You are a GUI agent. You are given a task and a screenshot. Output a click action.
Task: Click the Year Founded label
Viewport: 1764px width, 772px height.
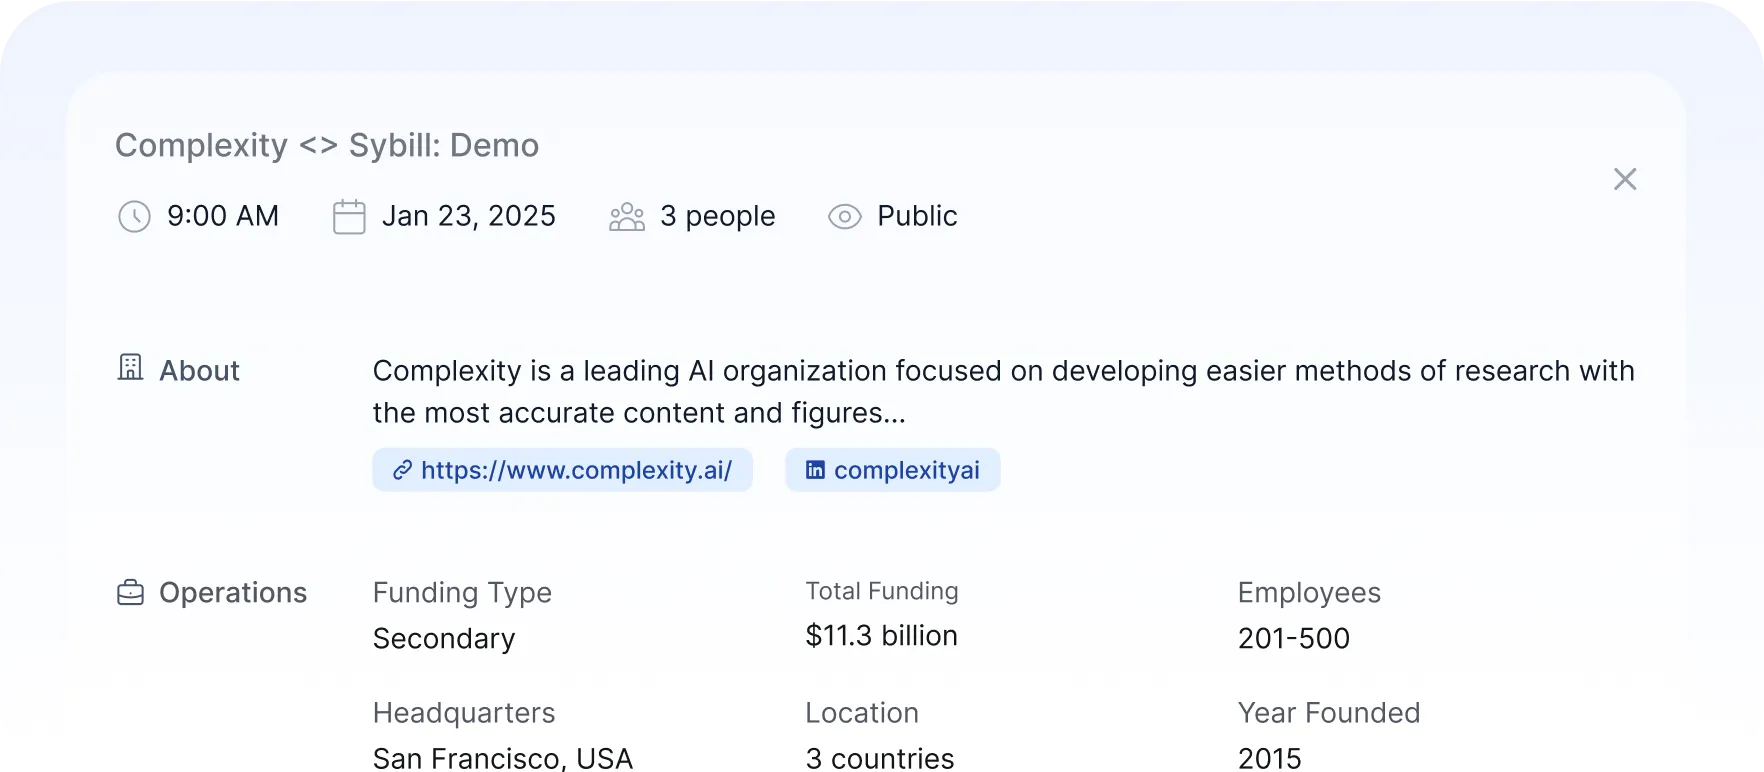click(x=1329, y=713)
